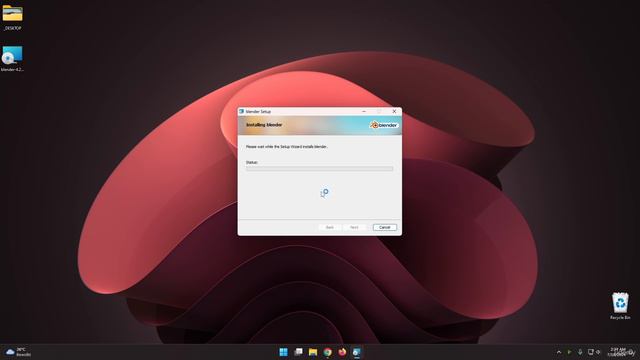This screenshot has height=360, width=640.
Task: Click the microphone icon in the system tray
Action: tap(580, 352)
